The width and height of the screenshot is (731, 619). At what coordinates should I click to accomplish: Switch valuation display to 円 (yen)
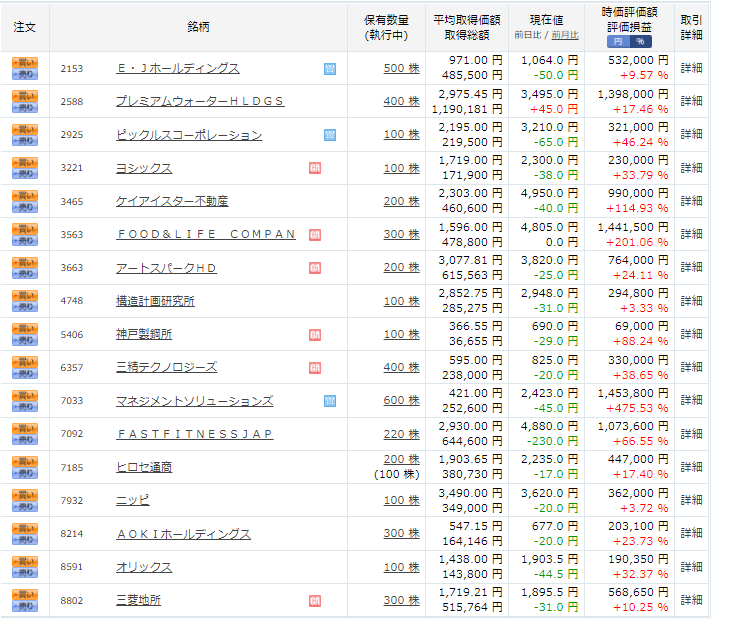pos(618,41)
